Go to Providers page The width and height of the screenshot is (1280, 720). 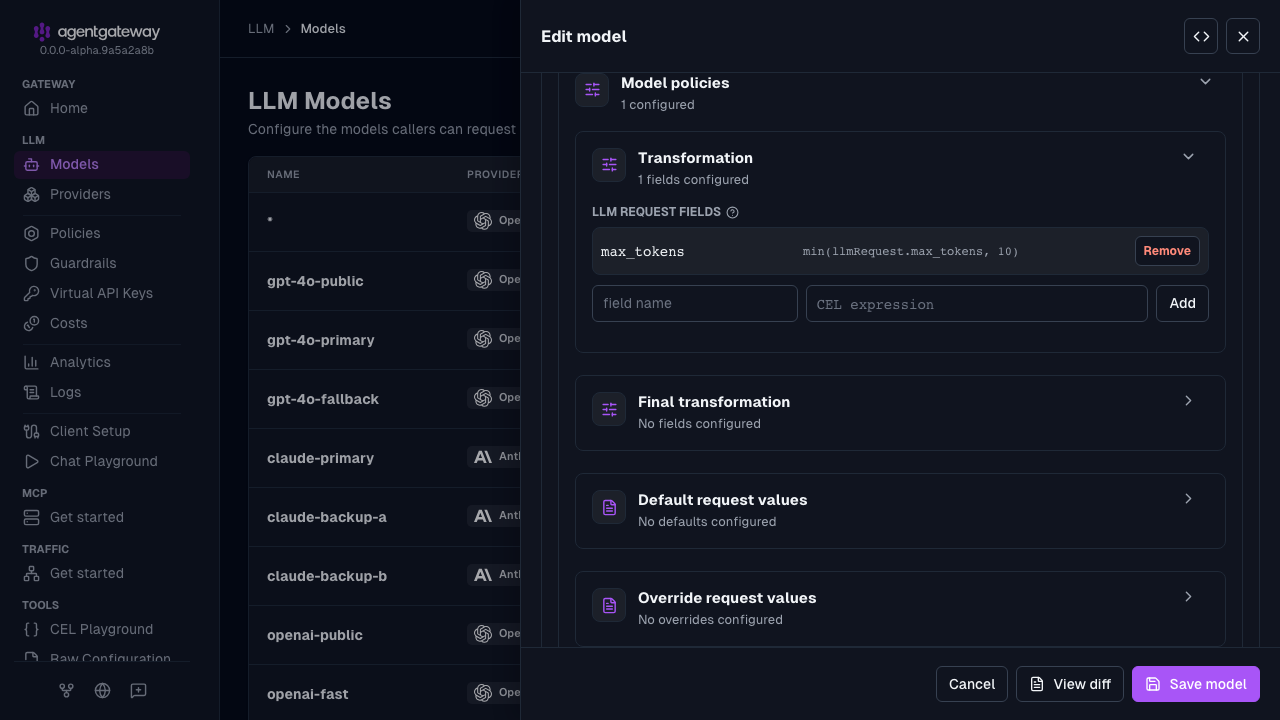102,194
